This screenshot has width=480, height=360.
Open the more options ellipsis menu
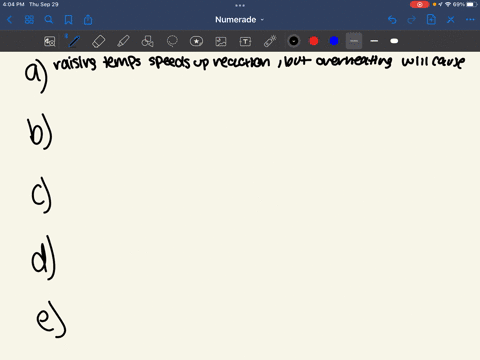pos(470,20)
